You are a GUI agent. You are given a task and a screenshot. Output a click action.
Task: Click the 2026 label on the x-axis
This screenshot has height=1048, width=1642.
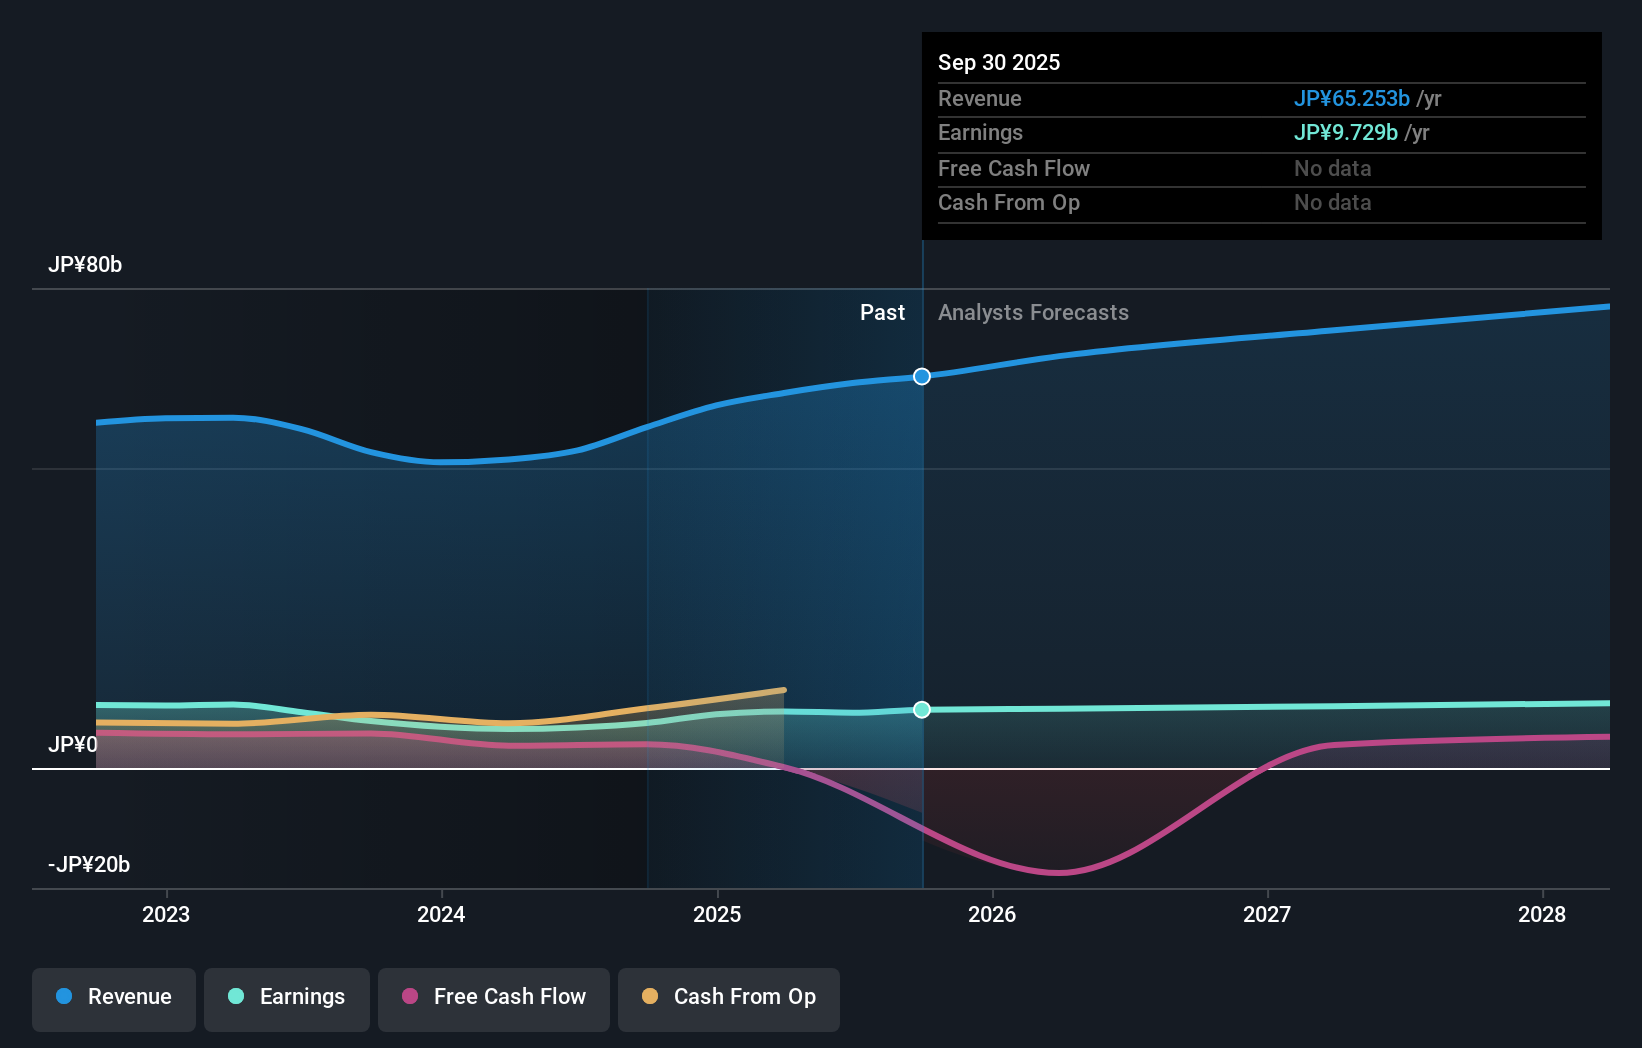[x=991, y=914]
